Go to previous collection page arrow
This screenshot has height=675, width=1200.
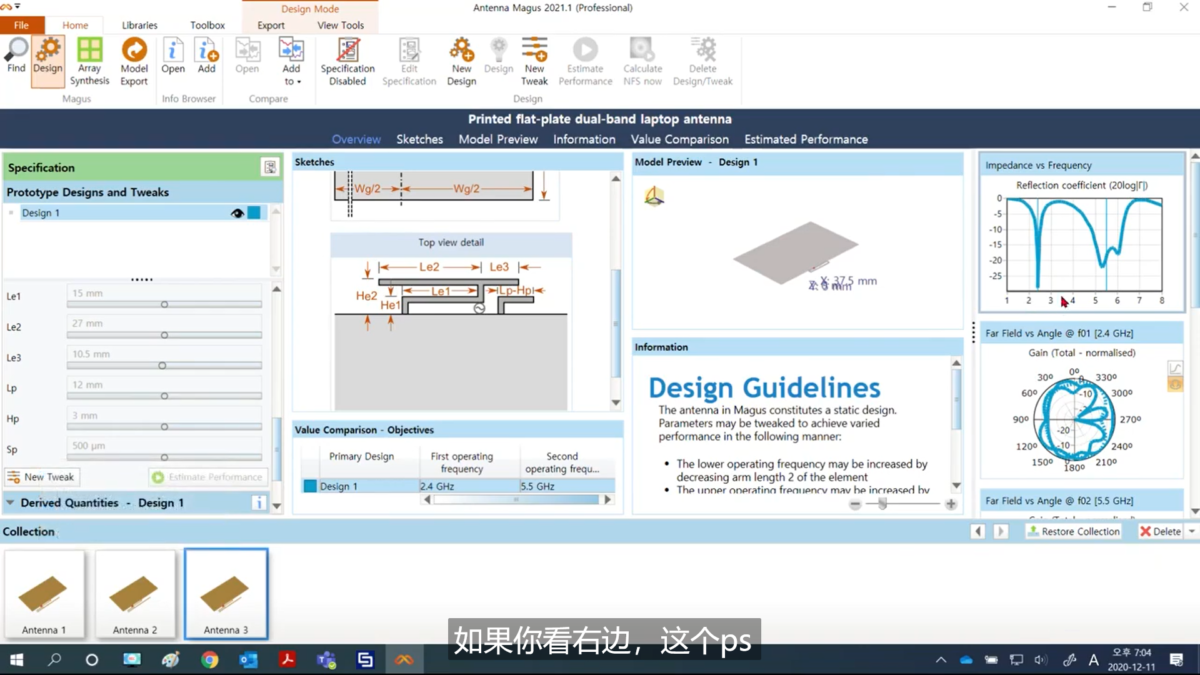click(978, 532)
